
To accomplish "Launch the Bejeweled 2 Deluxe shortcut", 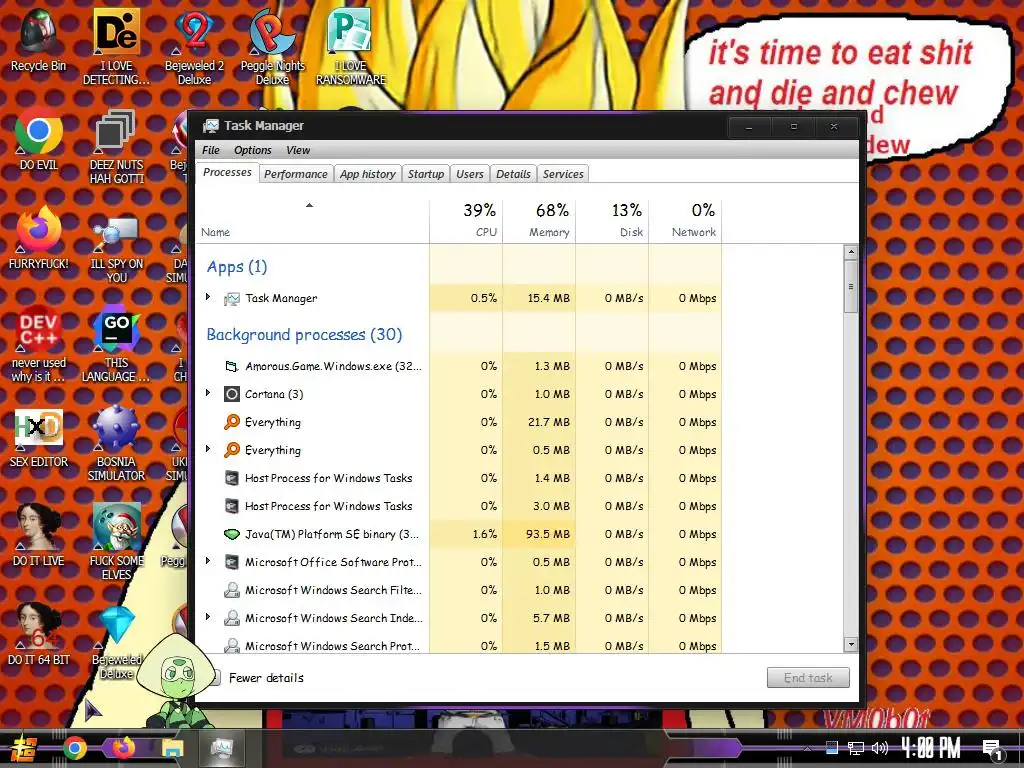I will click(x=195, y=47).
